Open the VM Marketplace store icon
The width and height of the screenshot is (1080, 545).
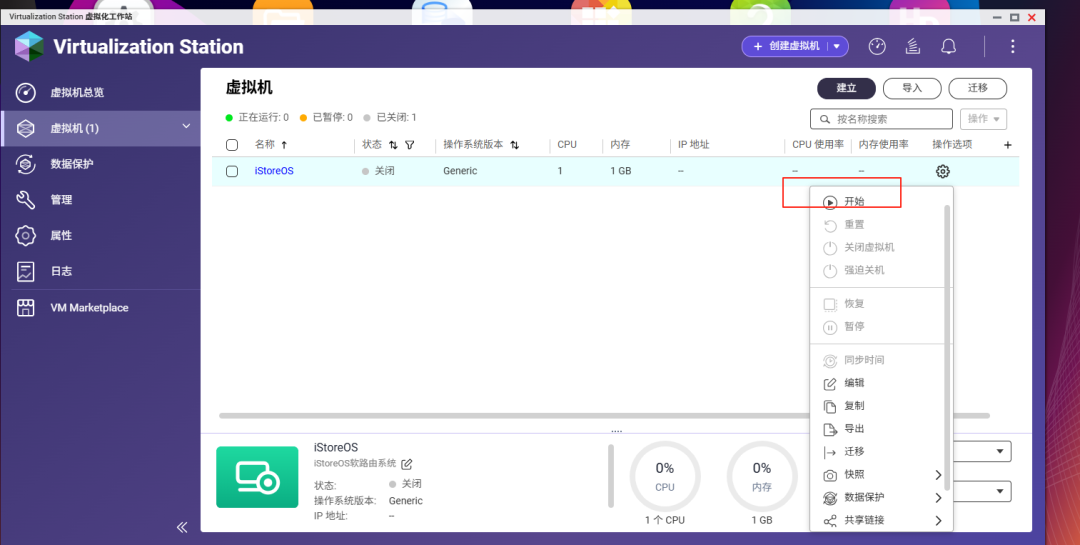pos(25,307)
